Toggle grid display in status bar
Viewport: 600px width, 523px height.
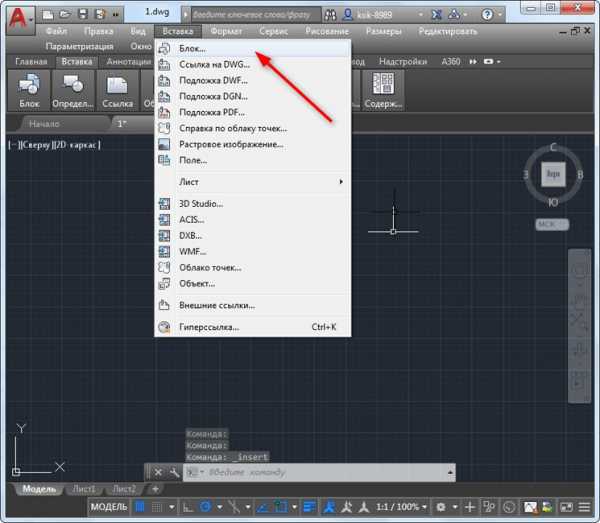140,507
